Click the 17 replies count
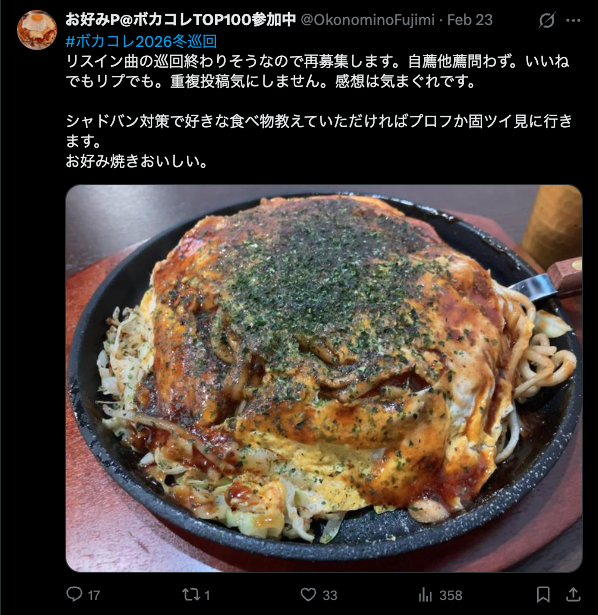 point(94,595)
